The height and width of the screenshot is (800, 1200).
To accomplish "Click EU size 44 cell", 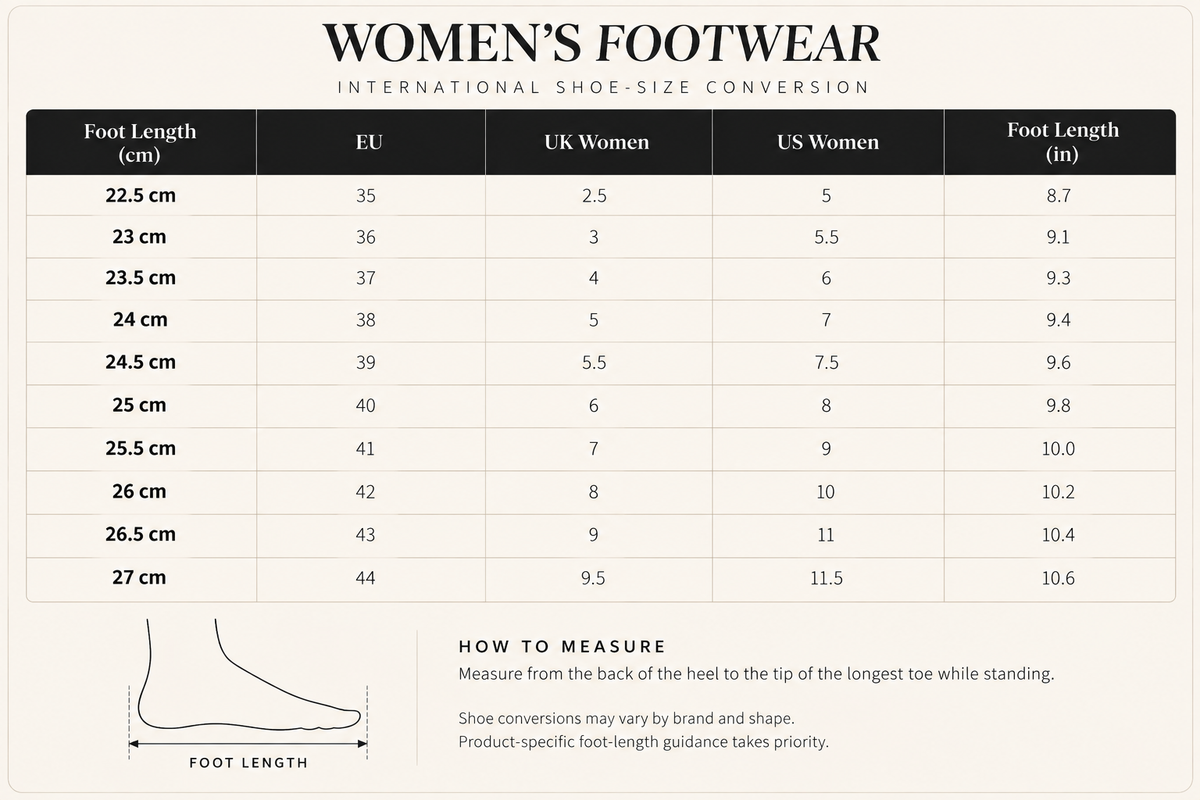I will click(366, 578).
